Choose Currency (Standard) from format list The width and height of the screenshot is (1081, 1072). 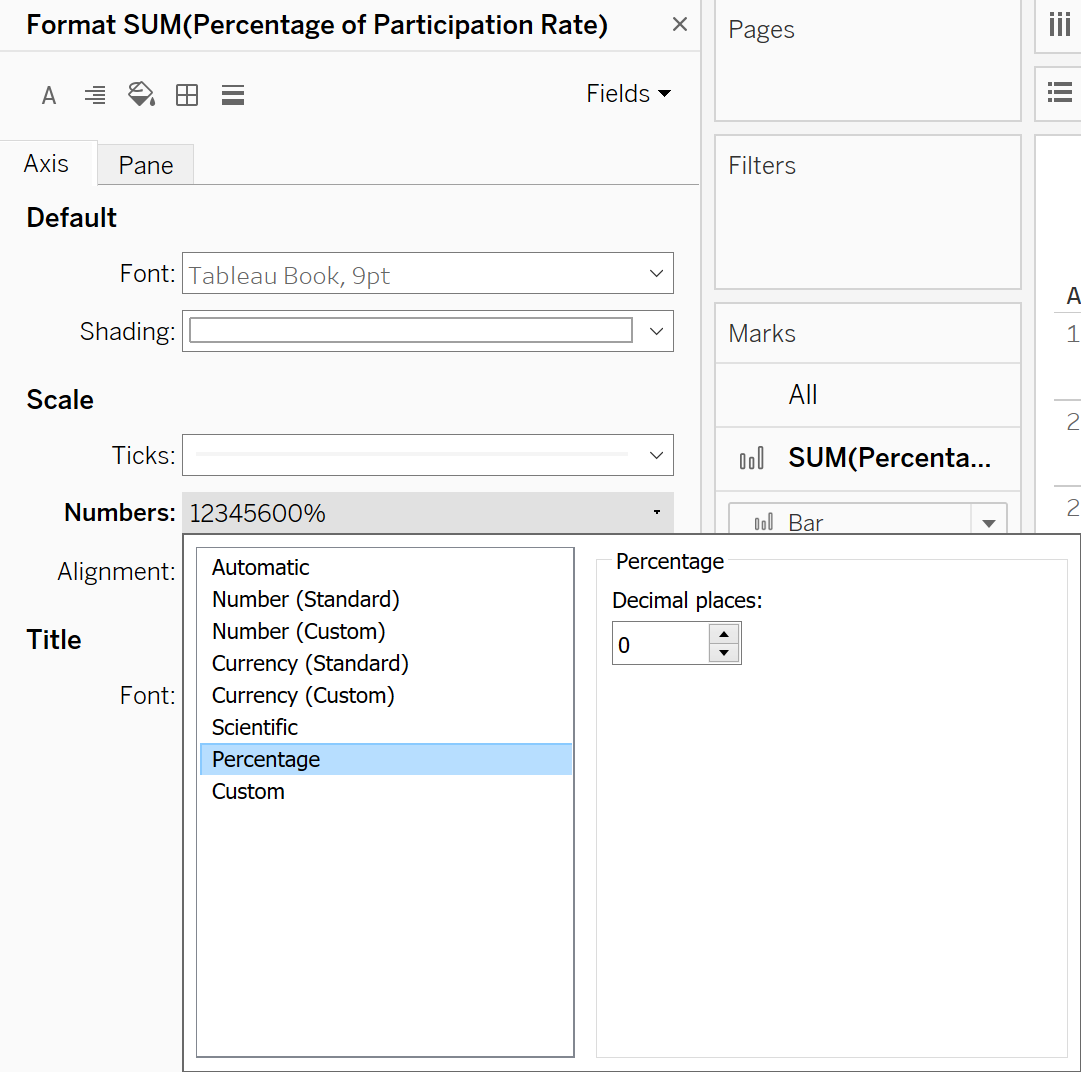[x=310, y=663]
